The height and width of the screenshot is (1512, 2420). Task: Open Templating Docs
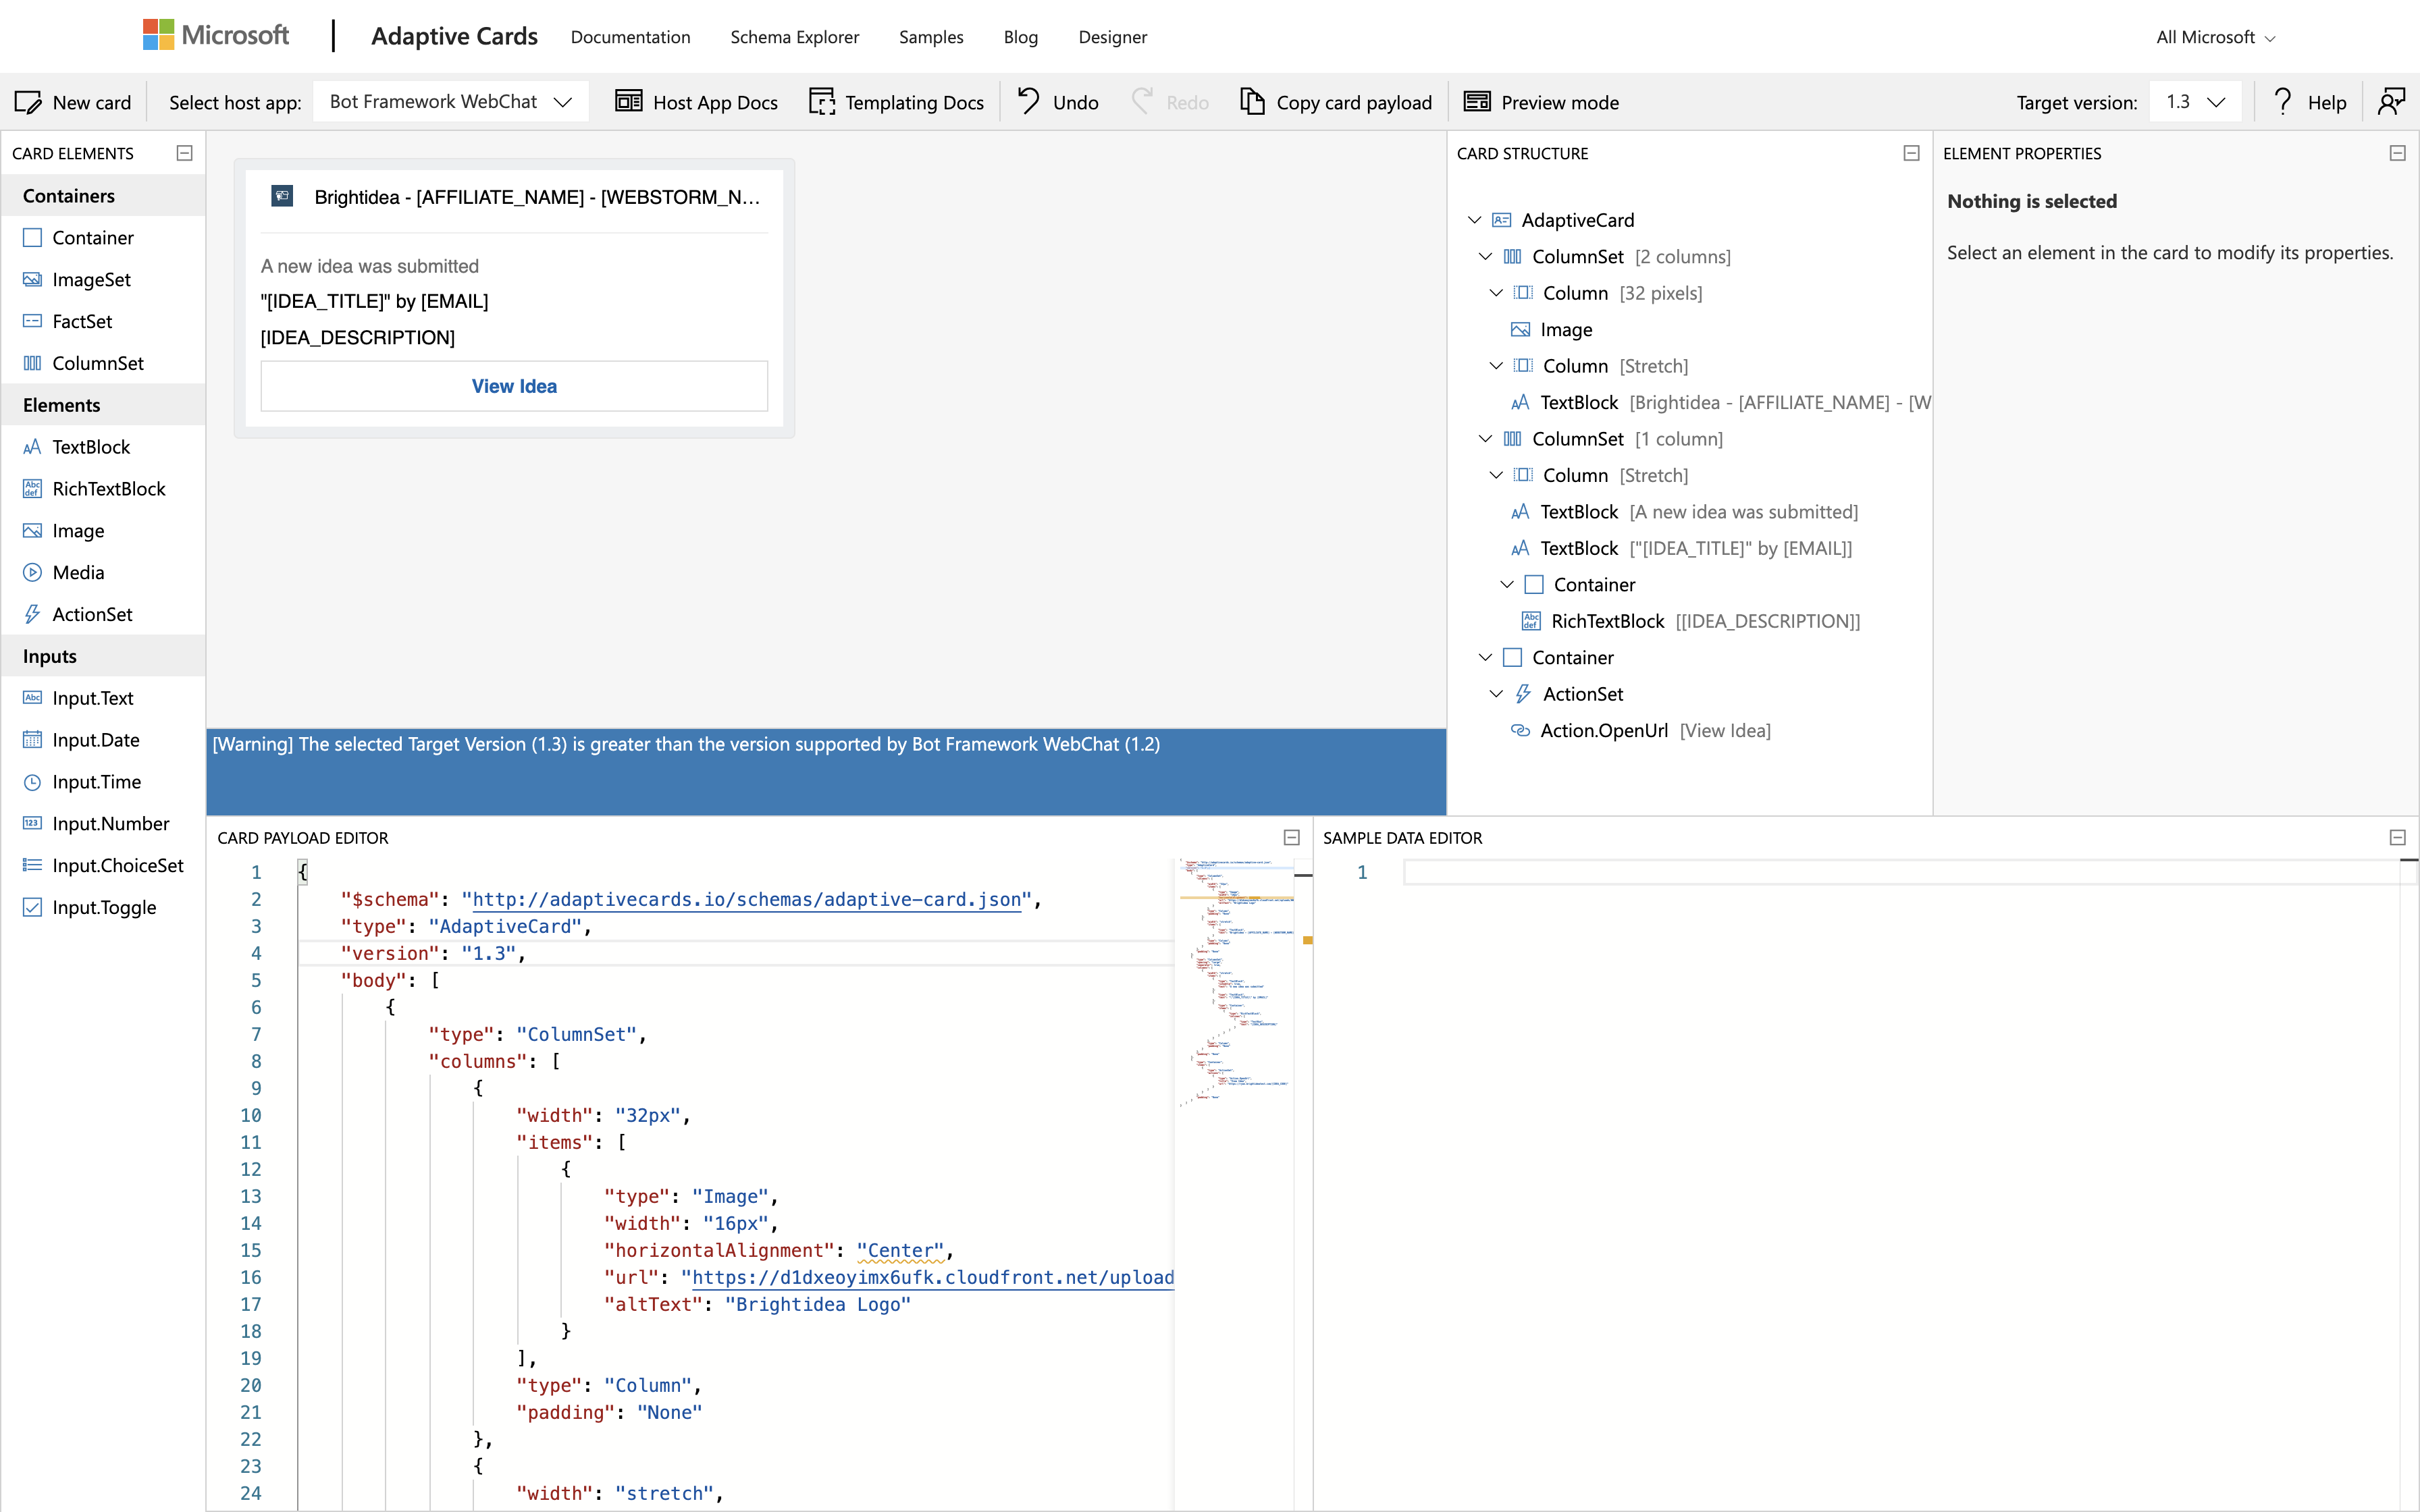coord(896,102)
